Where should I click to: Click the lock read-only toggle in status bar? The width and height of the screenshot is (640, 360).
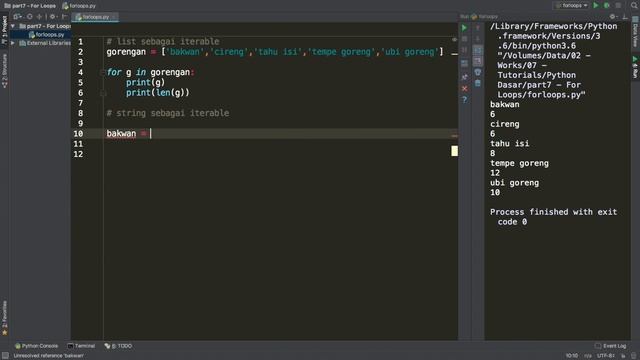point(623,356)
